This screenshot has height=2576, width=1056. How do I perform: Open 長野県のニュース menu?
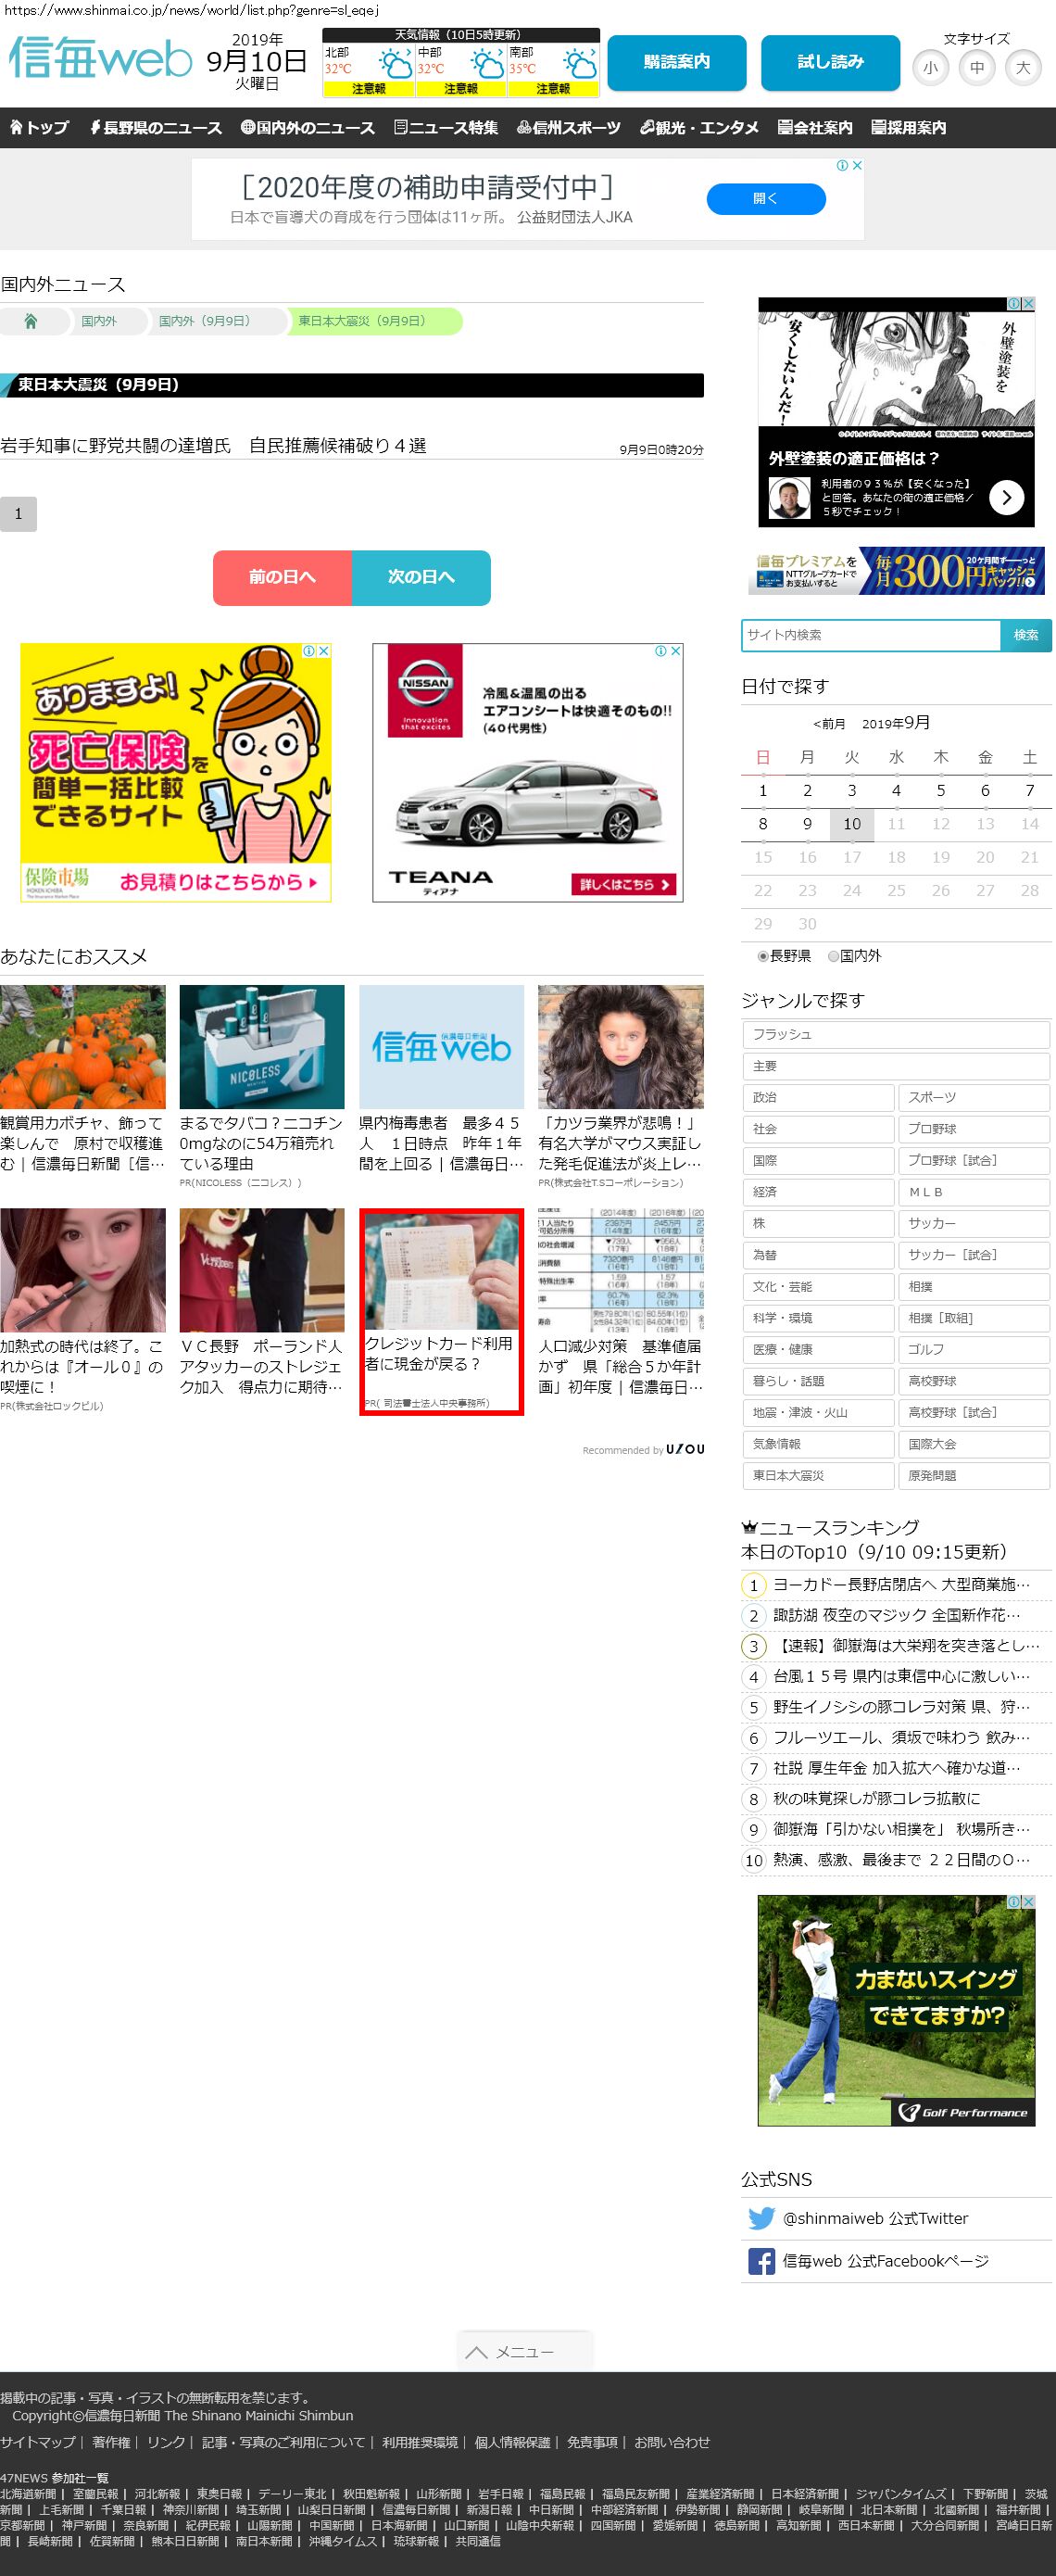coord(155,128)
